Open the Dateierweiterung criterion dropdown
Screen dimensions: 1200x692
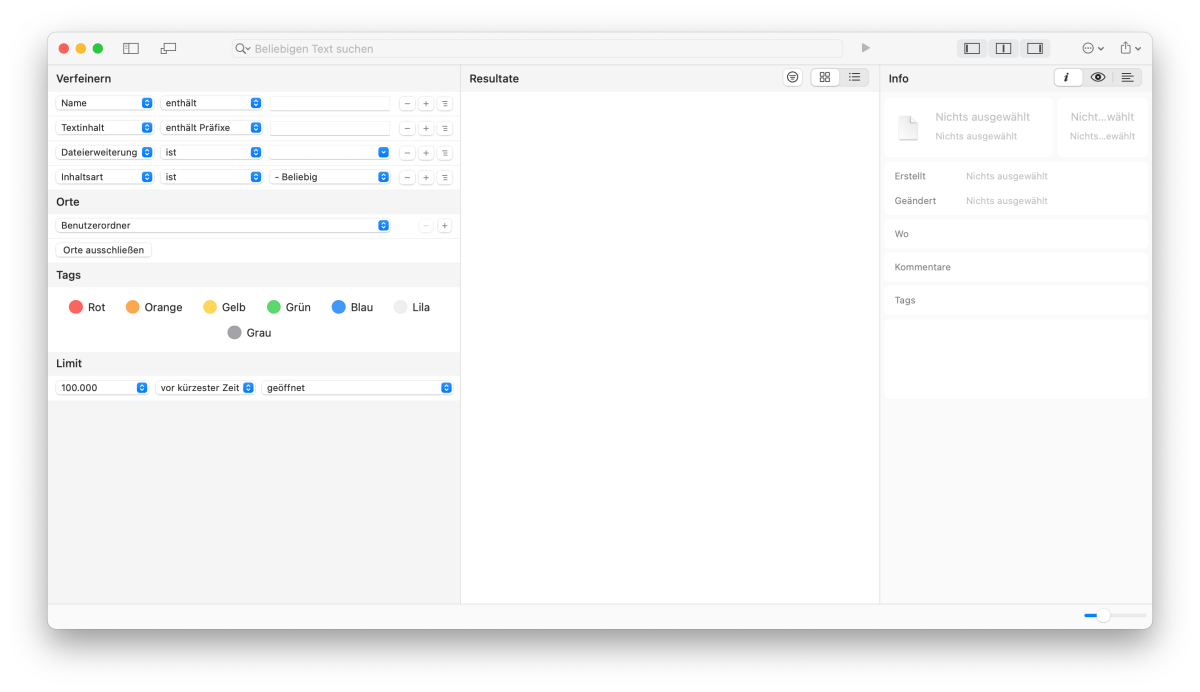coord(105,152)
